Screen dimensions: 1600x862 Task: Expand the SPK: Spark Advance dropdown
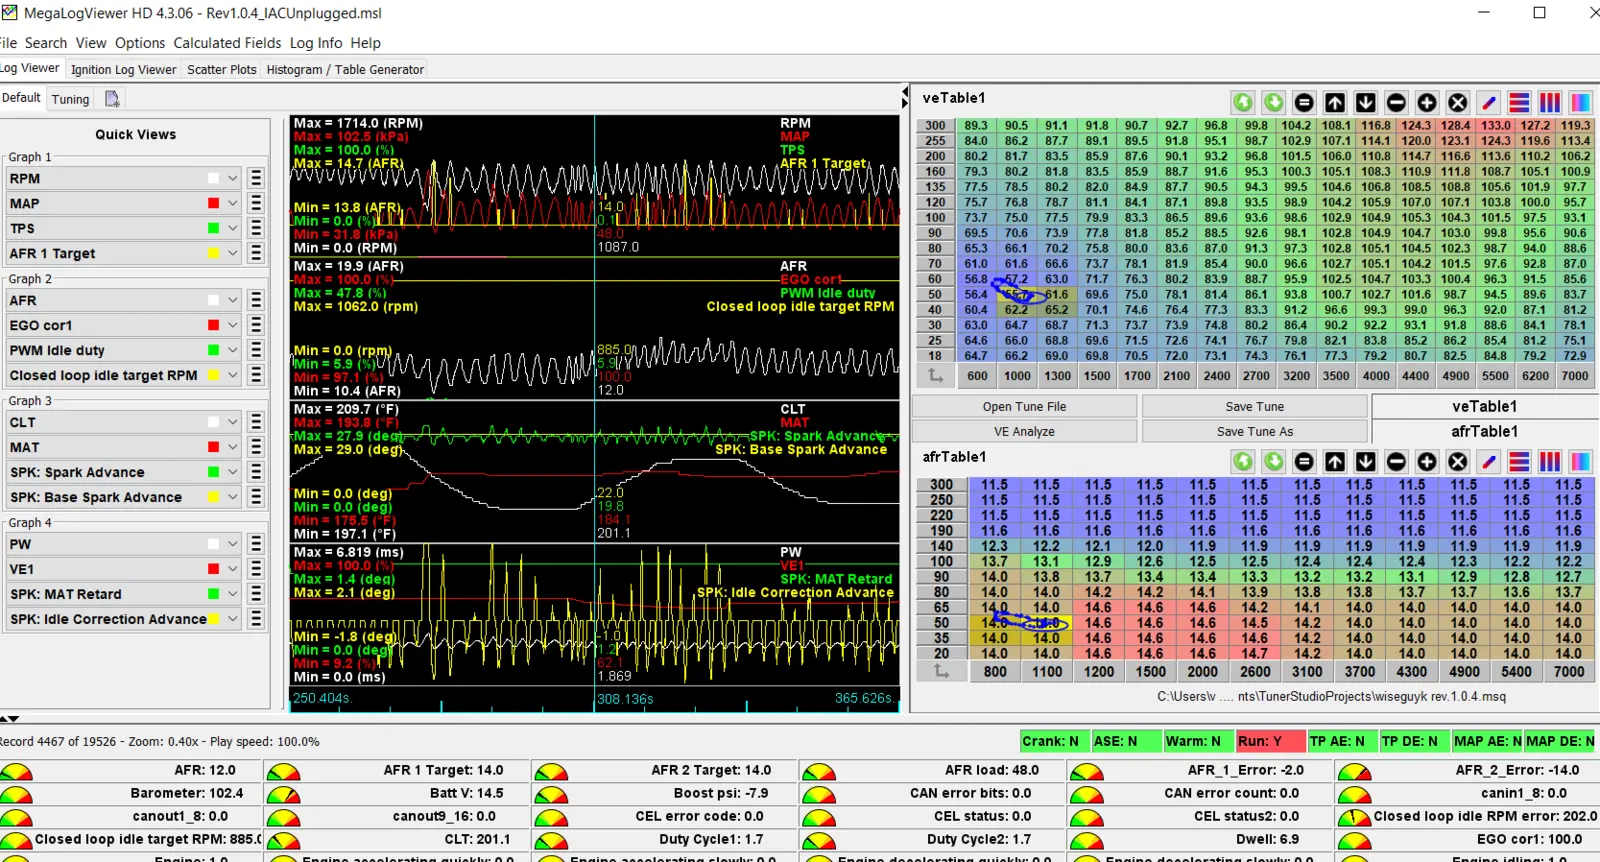[232, 472]
